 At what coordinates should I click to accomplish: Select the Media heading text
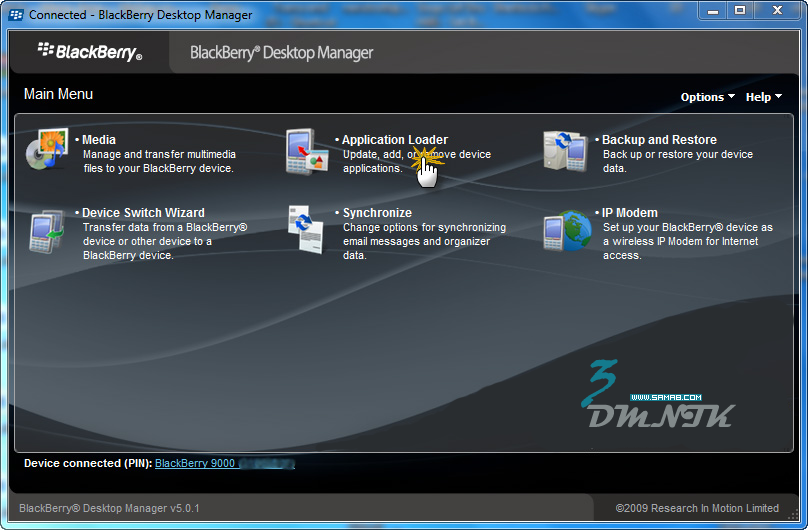[99, 140]
